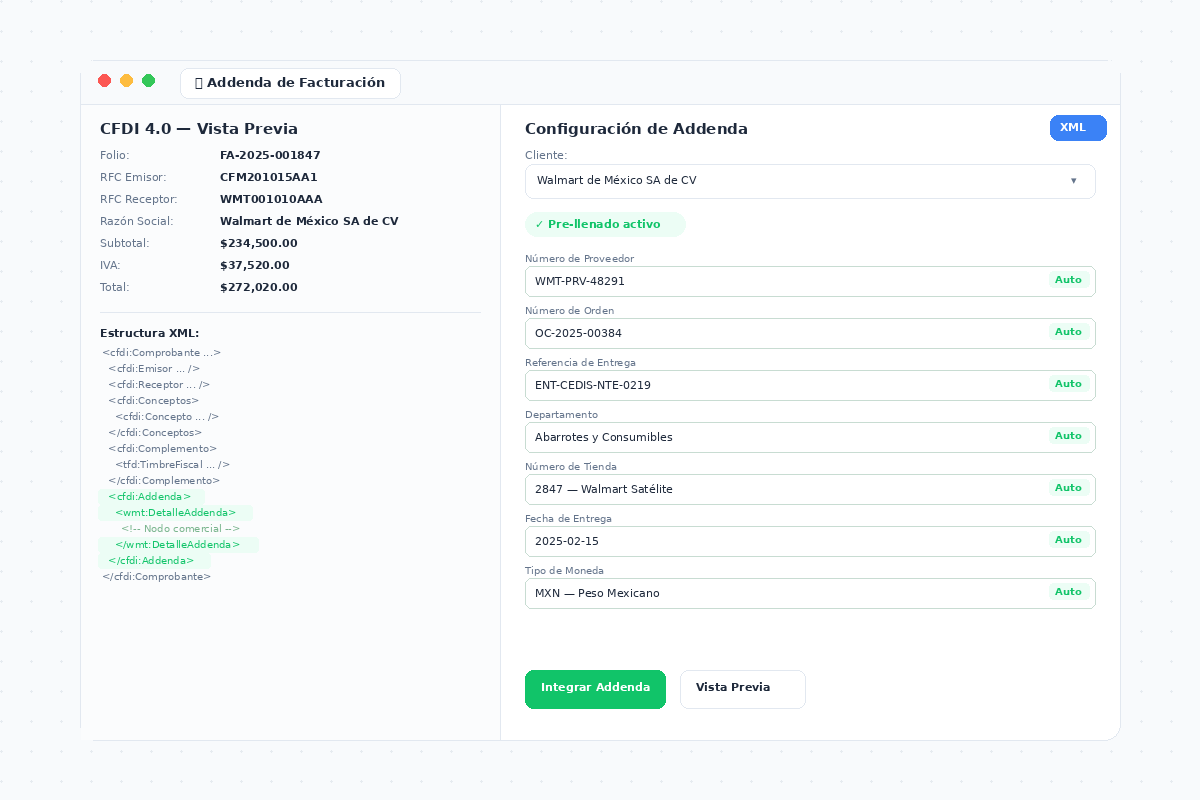The image size is (1200, 800).
Task: Click the Fecha de Entrega field
Action: tap(810, 541)
